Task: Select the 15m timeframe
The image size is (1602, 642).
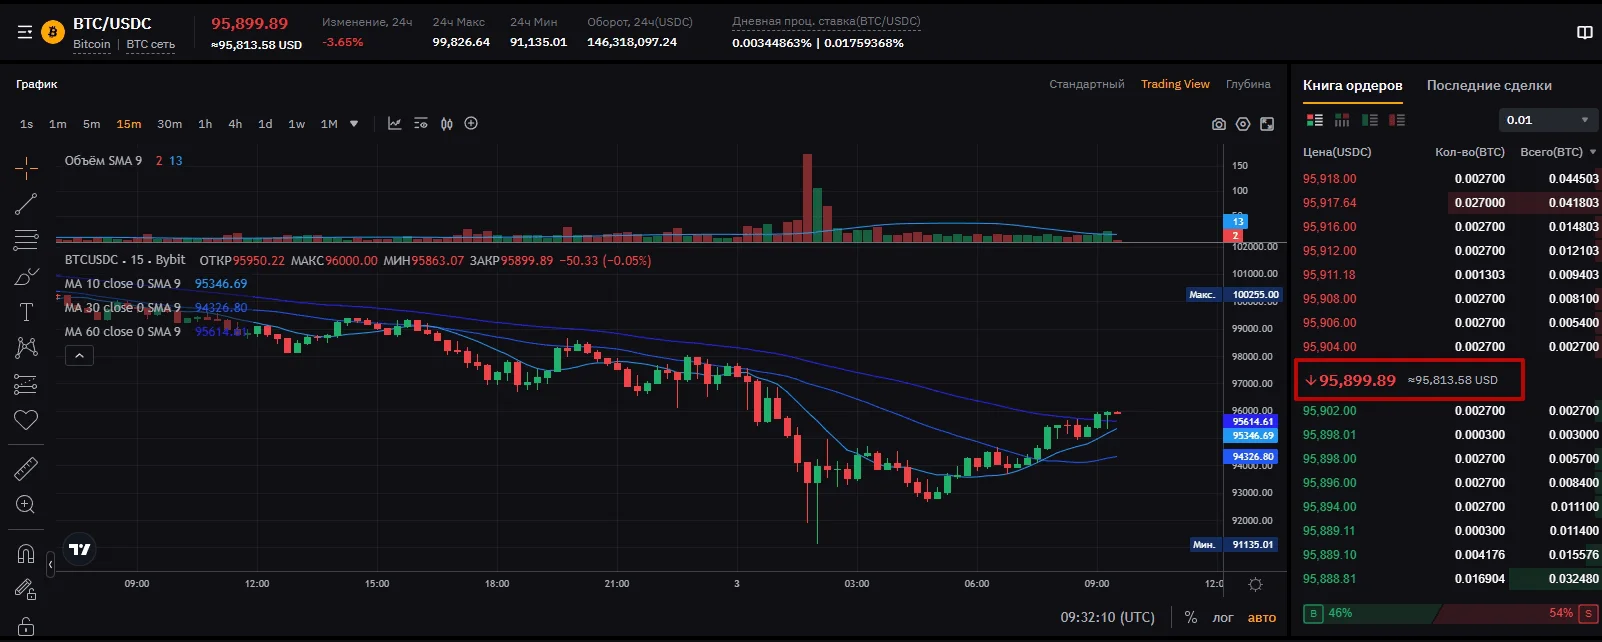Action: (129, 124)
